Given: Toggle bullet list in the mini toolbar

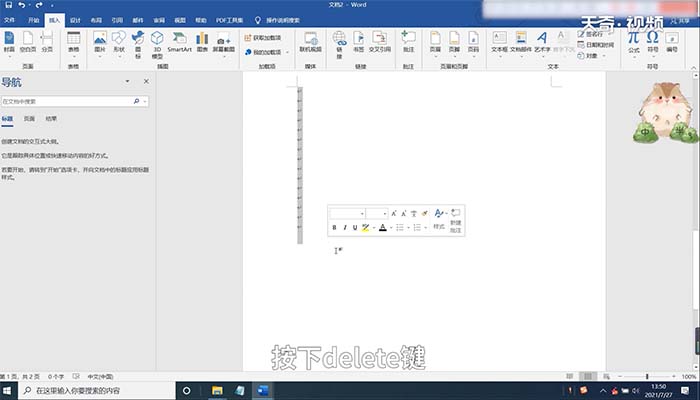Looking at the screenshot, I should [x=400, y=228].
